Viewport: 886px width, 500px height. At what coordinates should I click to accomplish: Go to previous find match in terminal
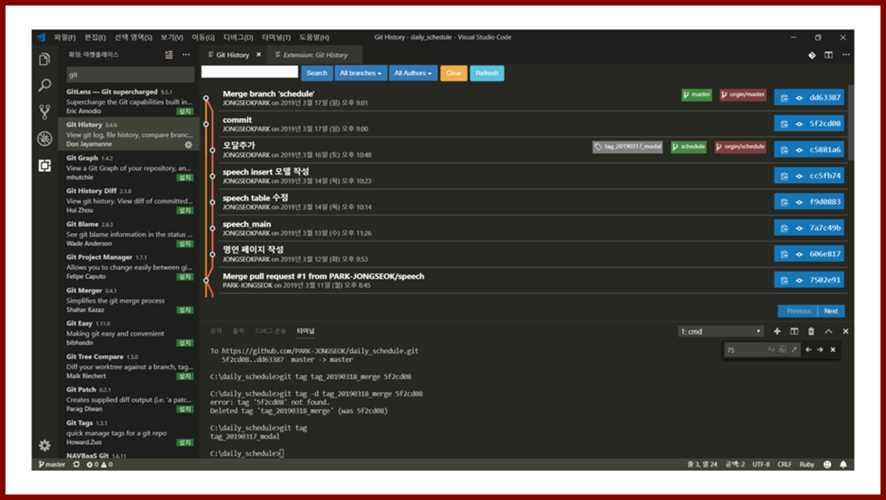tap(808, 350)
